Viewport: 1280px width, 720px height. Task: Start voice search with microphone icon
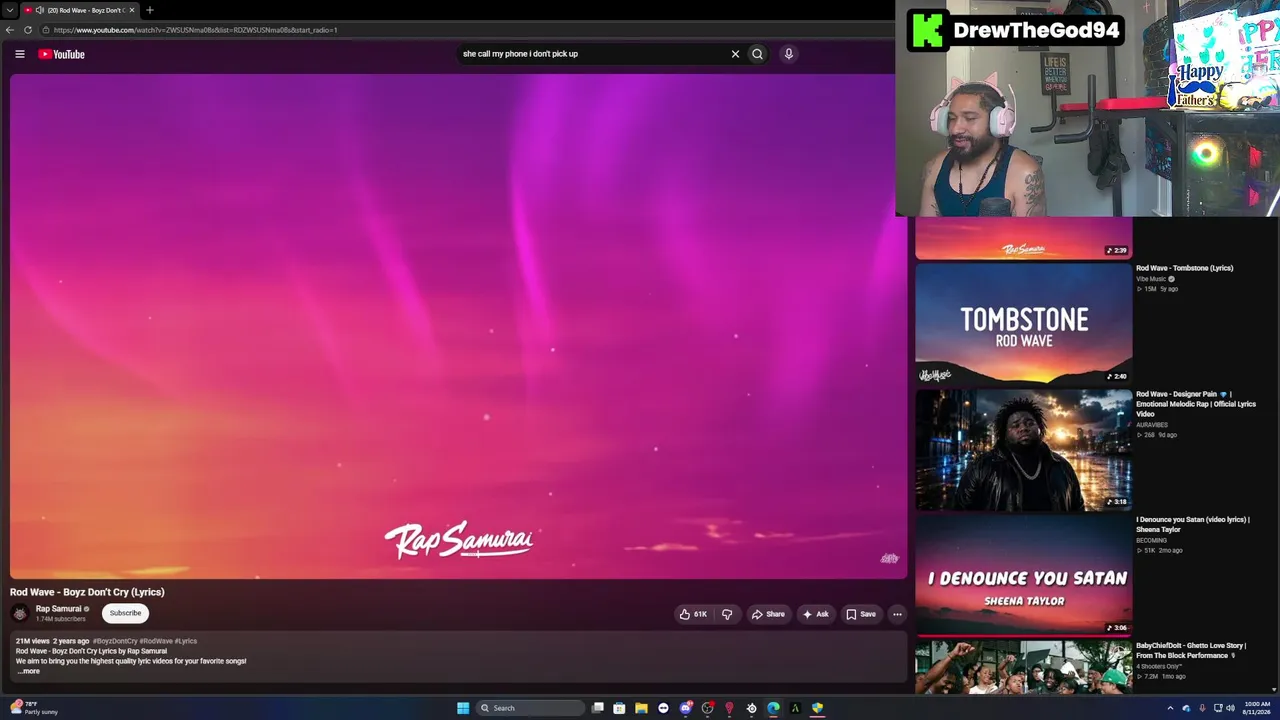pyautogui.click(x=789, y=54)
